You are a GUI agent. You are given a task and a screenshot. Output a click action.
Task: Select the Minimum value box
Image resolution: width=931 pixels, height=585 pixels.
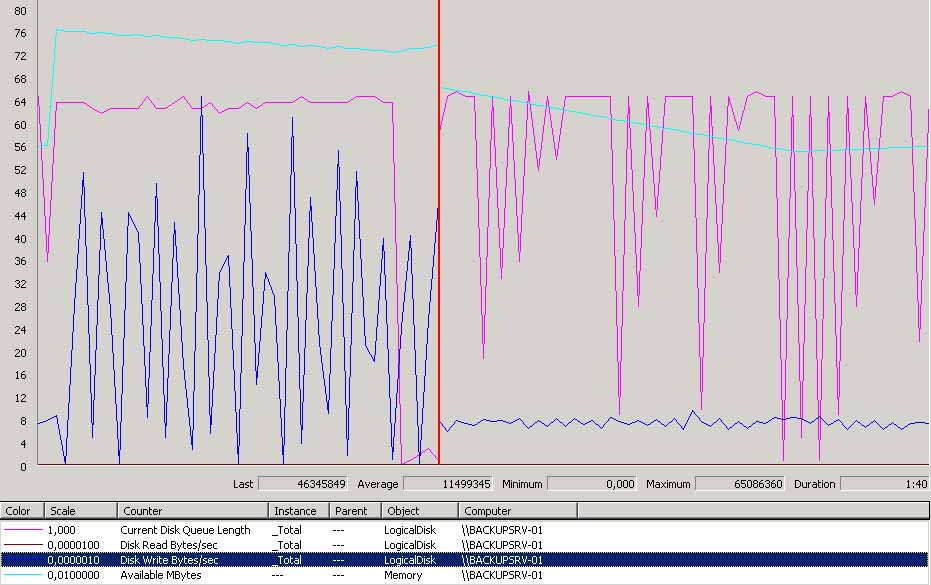point(592,484)
